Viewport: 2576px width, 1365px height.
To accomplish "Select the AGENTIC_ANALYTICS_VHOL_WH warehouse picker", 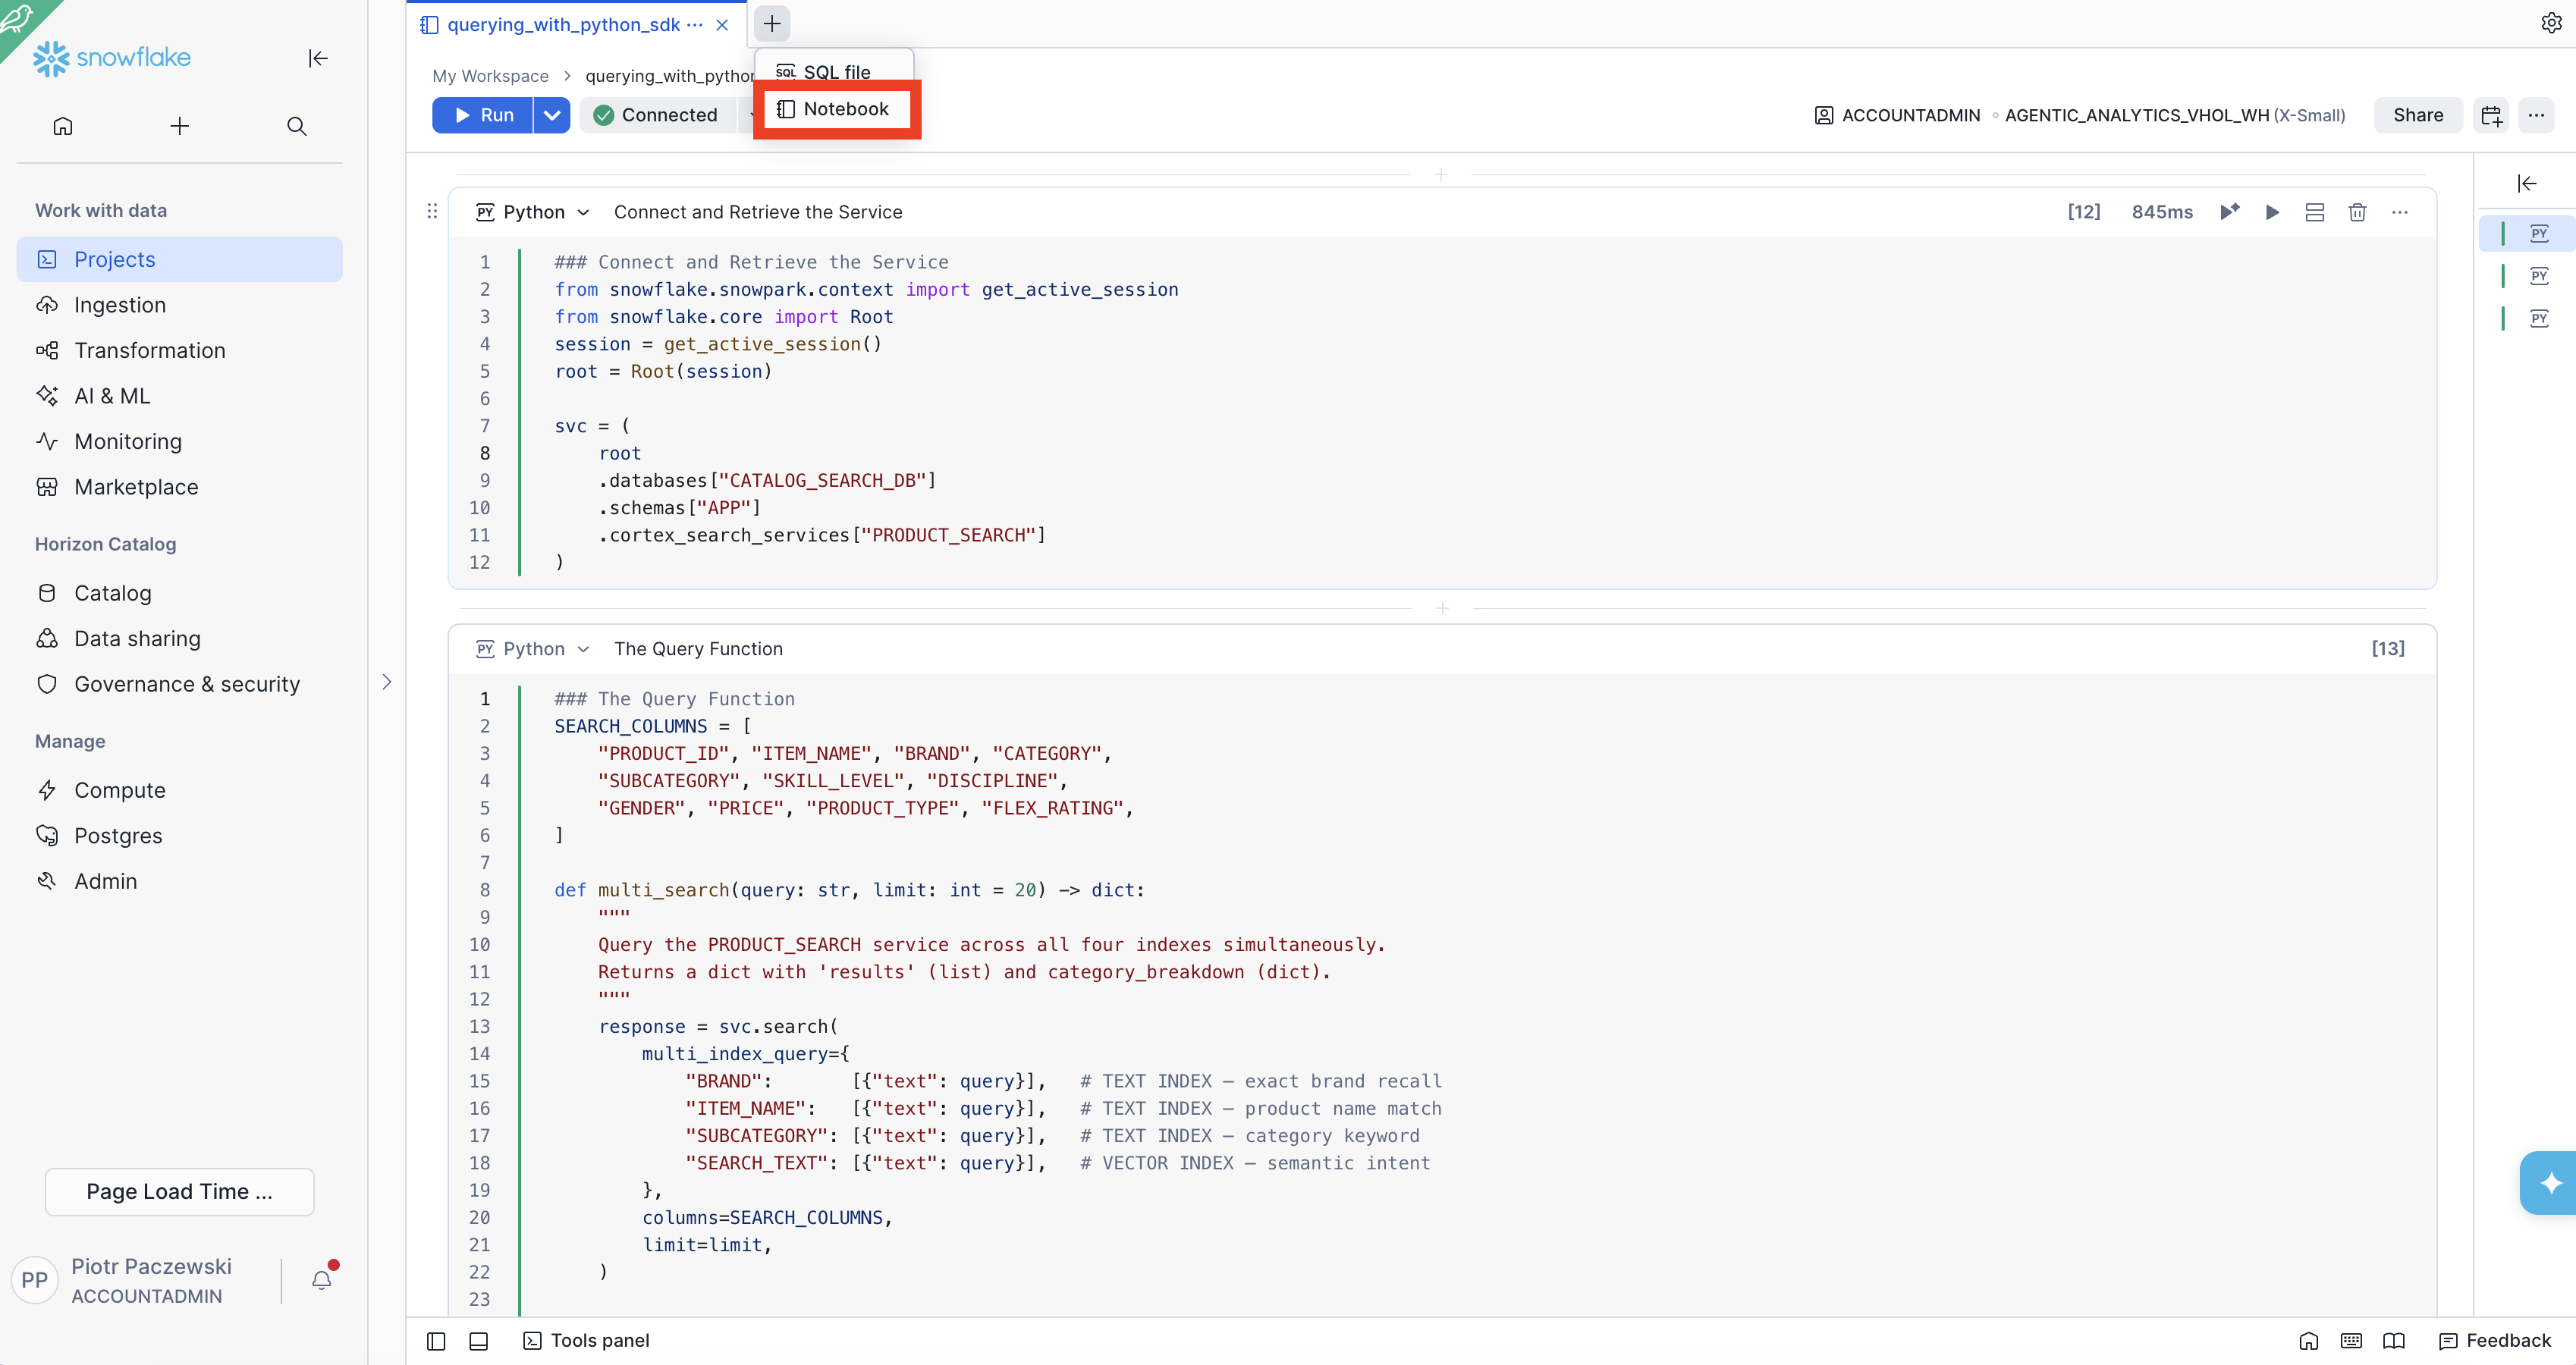I will tap(2175, 115).
